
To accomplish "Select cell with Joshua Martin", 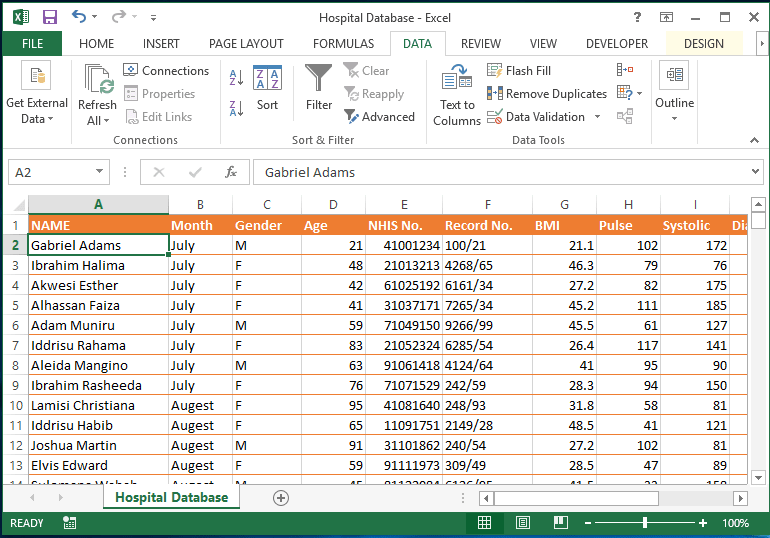I will (98, 446).
